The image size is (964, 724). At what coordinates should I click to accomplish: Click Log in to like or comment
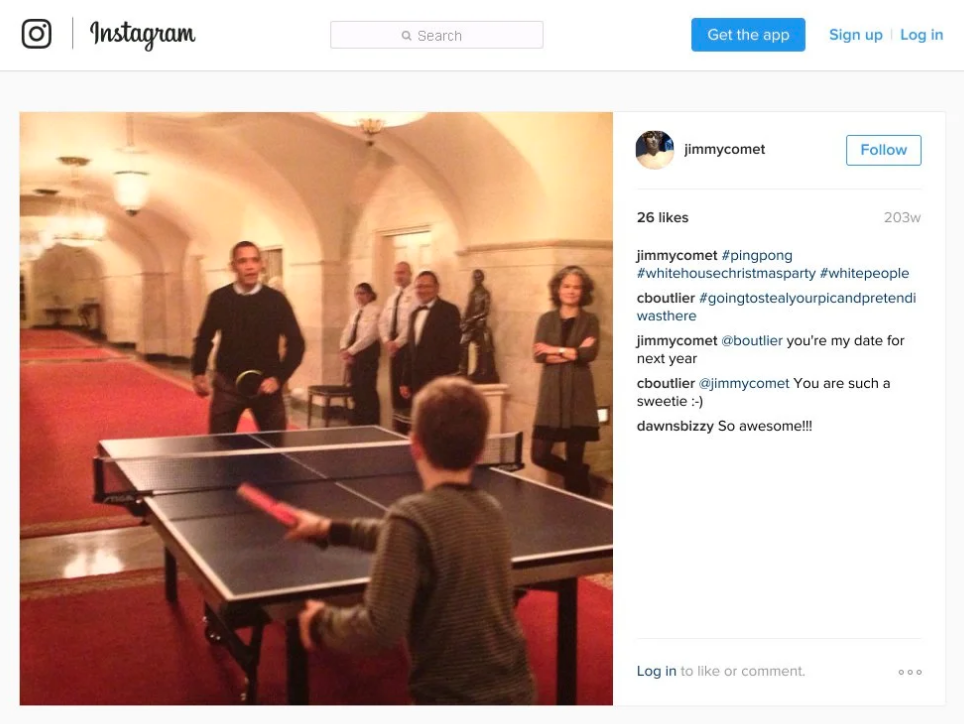[656, 671]
